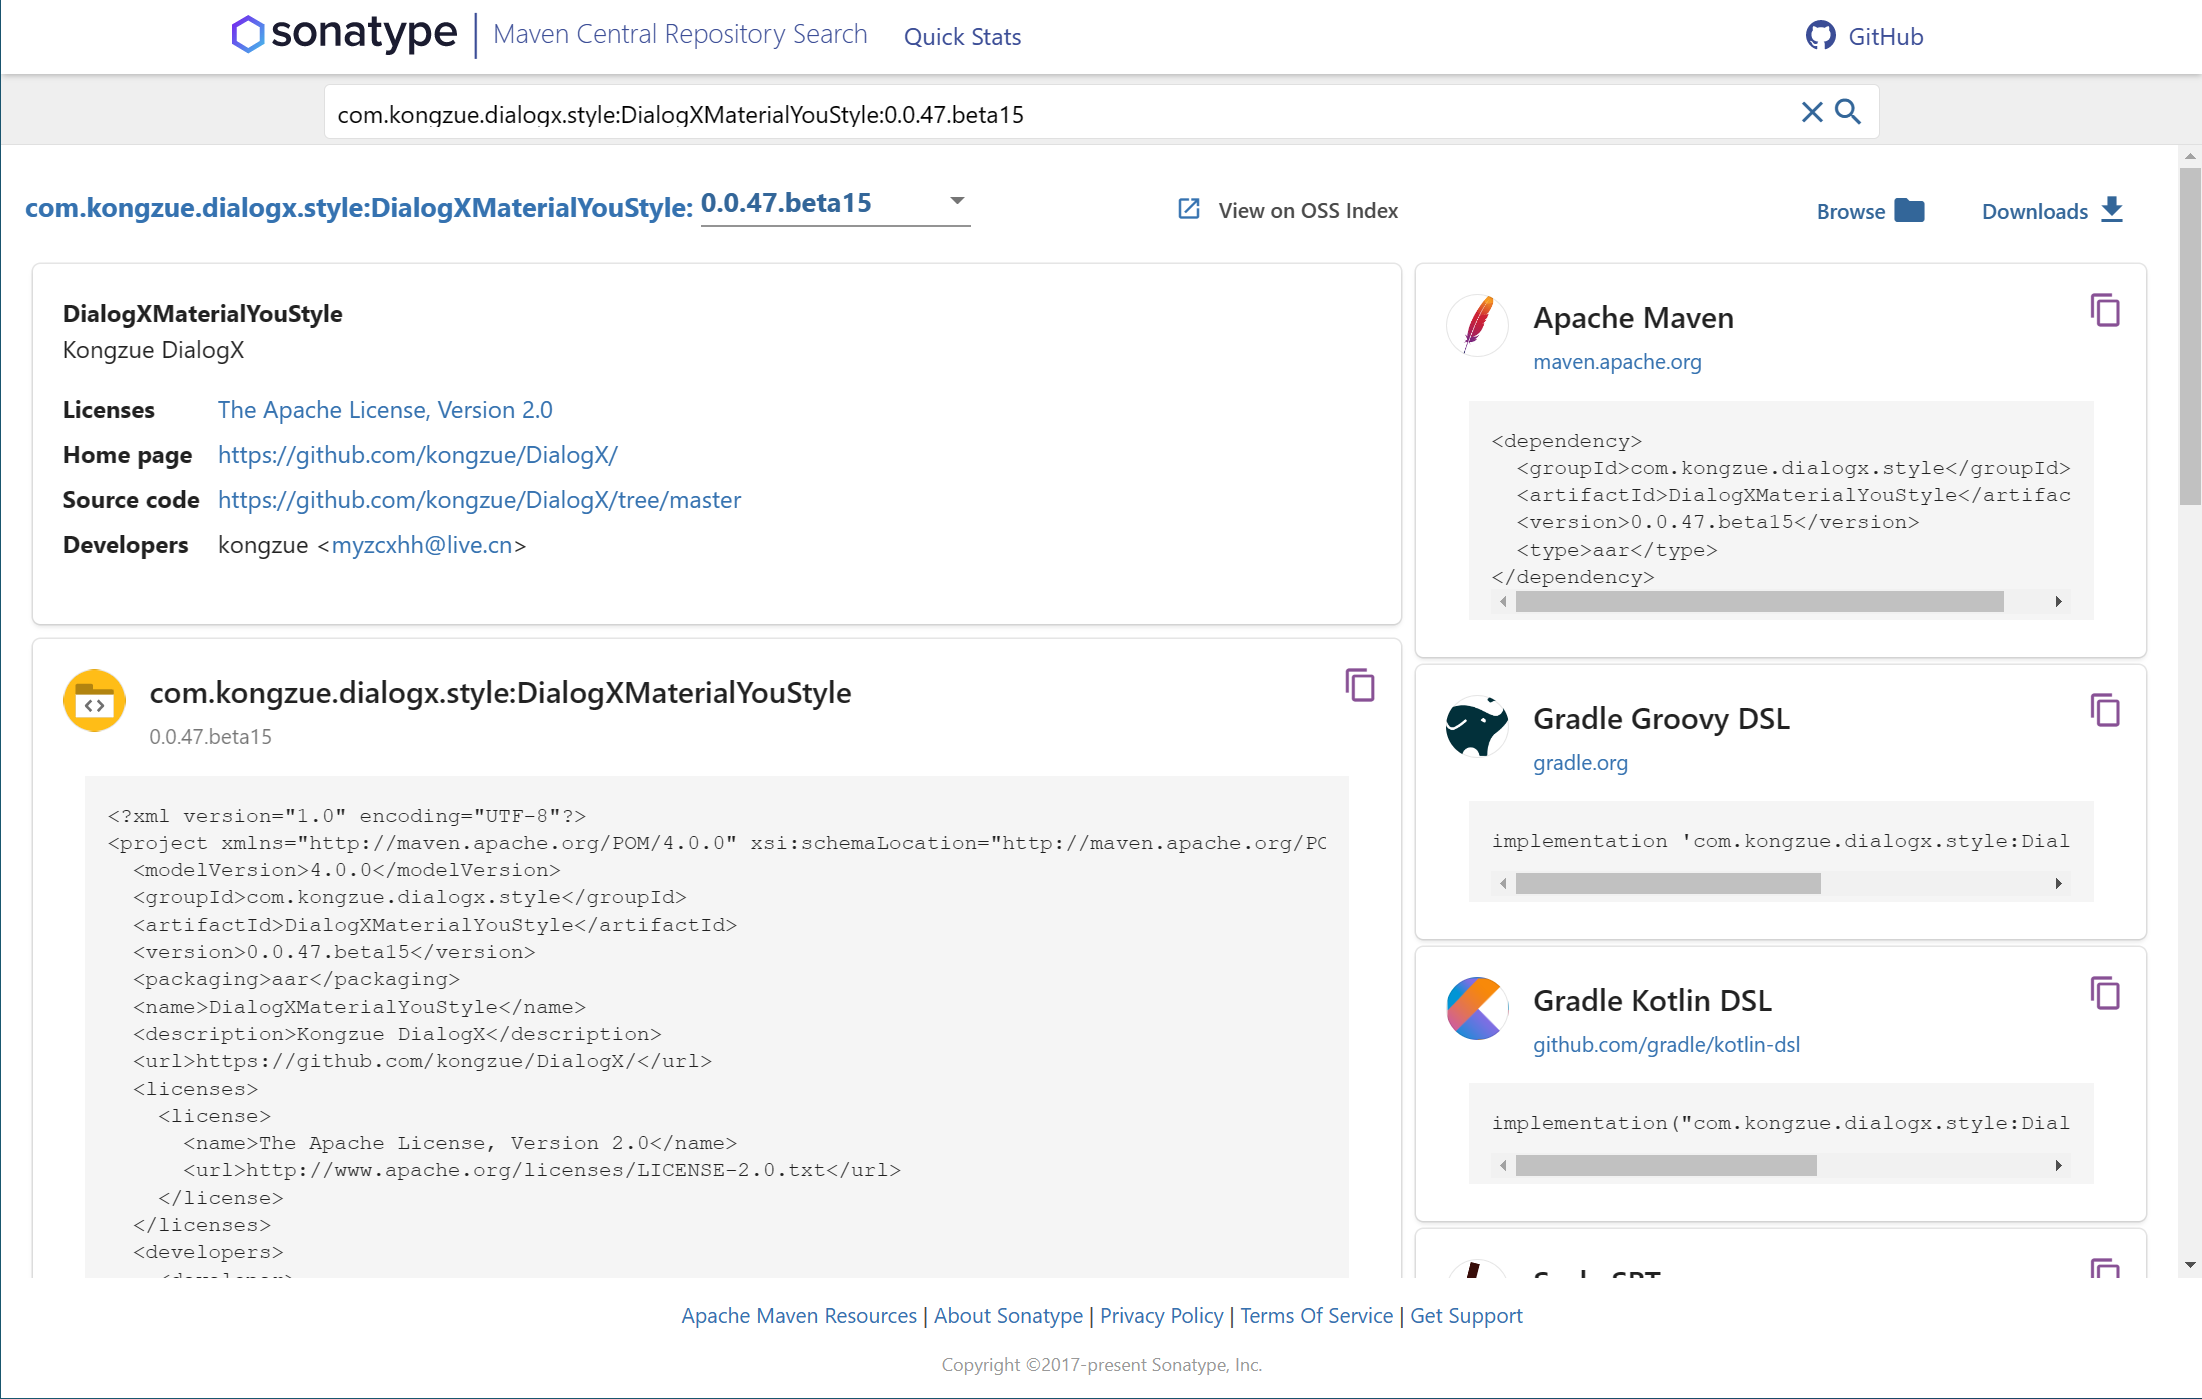Copy the Apache Maven dependency snippet

[x=2107, y=310]
